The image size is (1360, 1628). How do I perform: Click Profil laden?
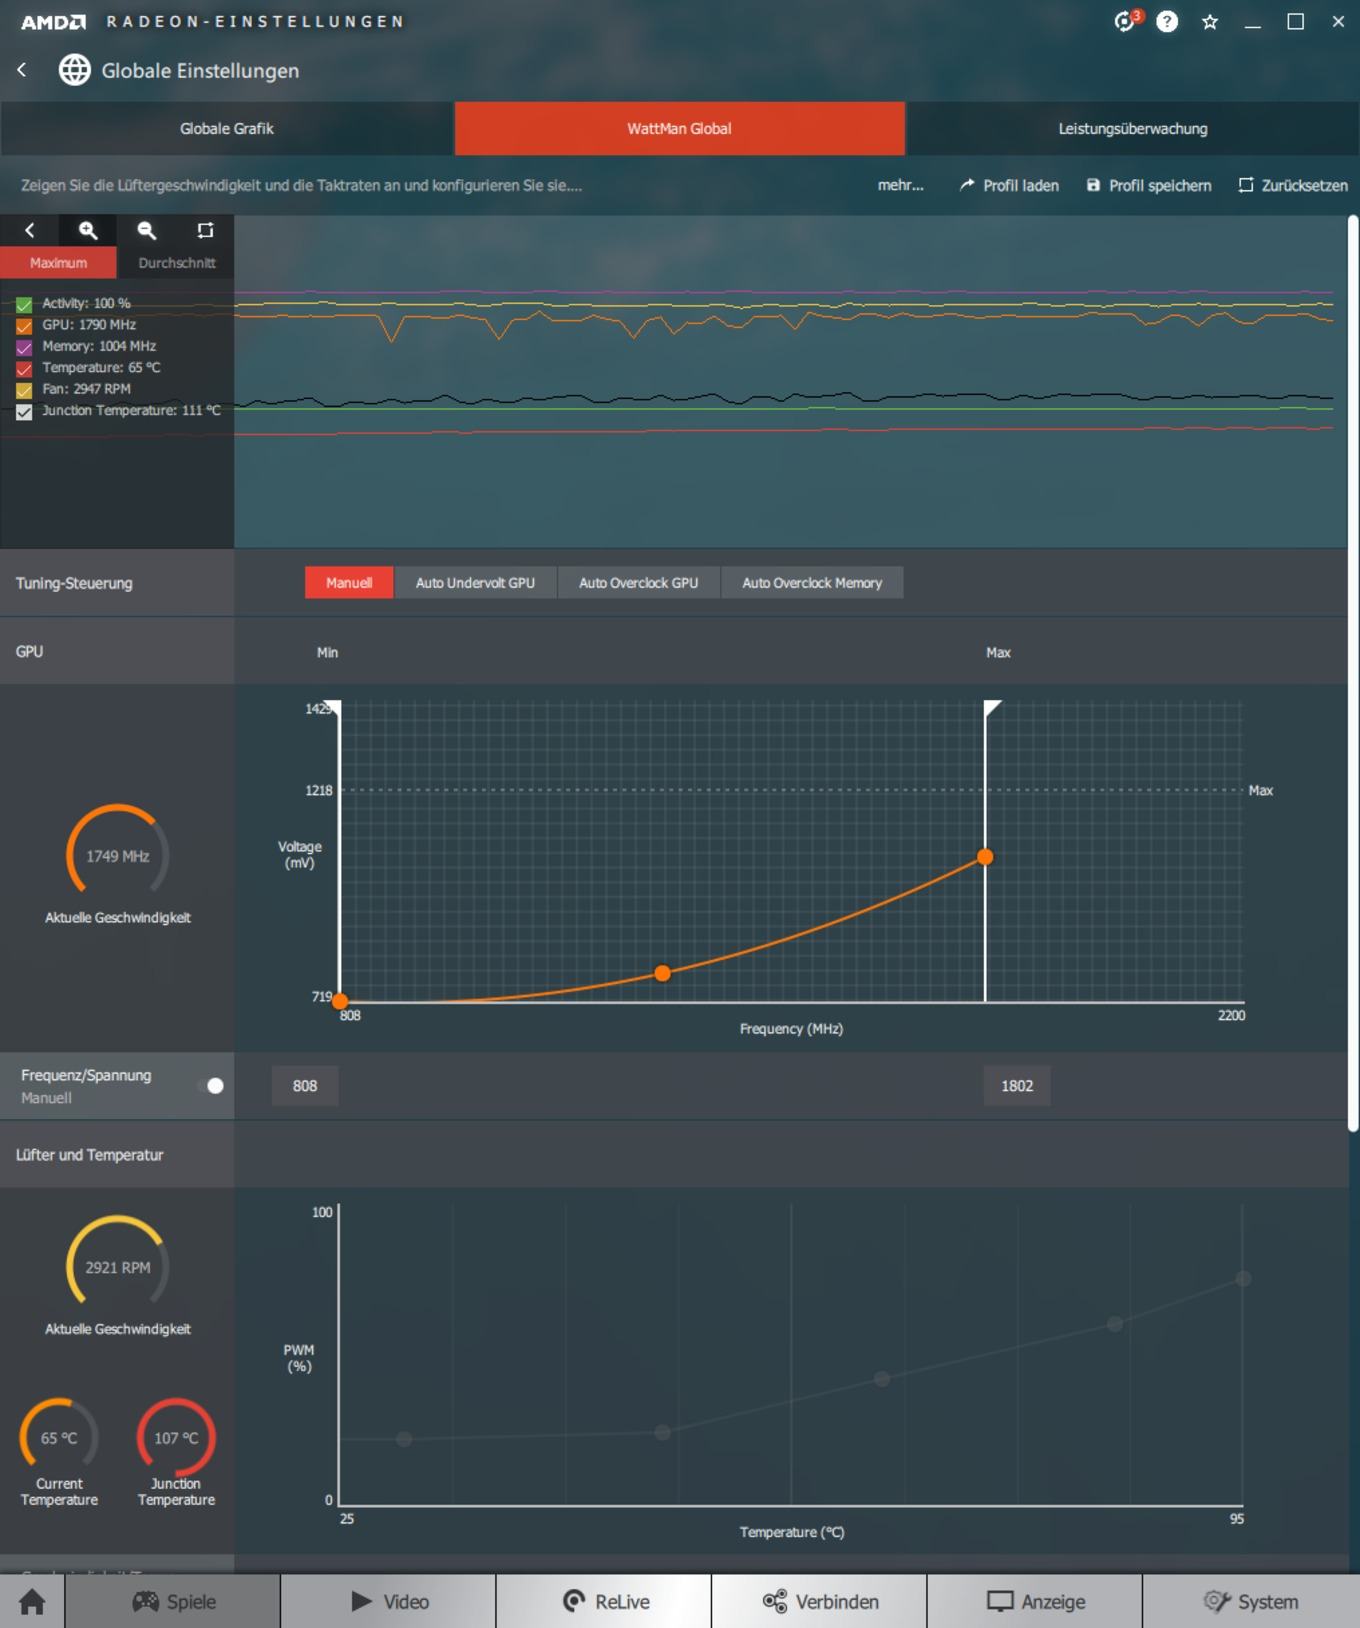(1009, 185)
